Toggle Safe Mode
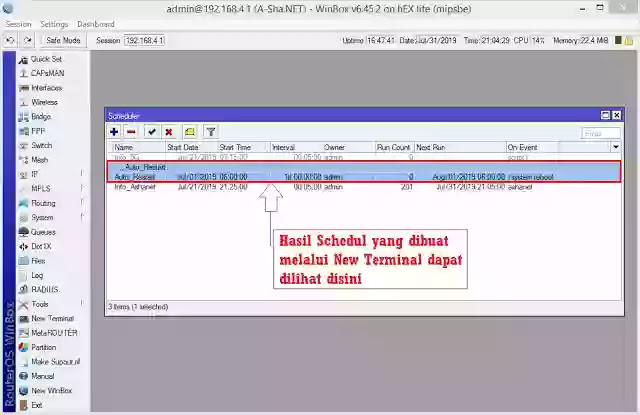Viewport: 640px width, 415px height. point(63,40)
